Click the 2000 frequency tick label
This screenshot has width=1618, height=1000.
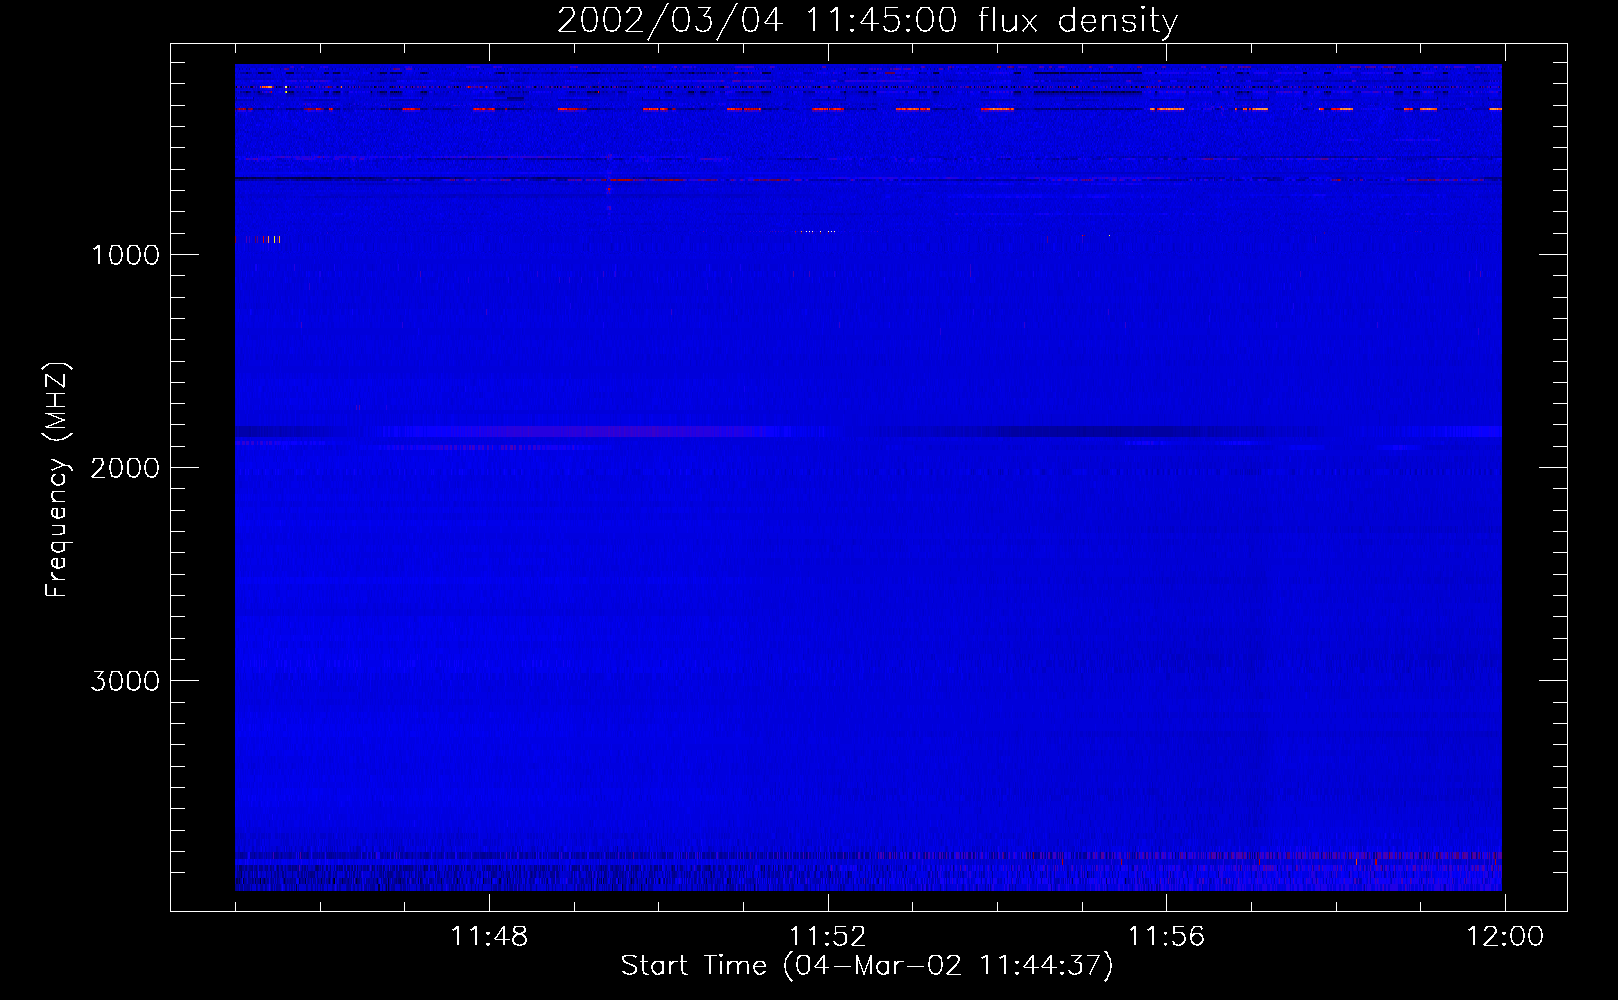[x=125, y=468]
